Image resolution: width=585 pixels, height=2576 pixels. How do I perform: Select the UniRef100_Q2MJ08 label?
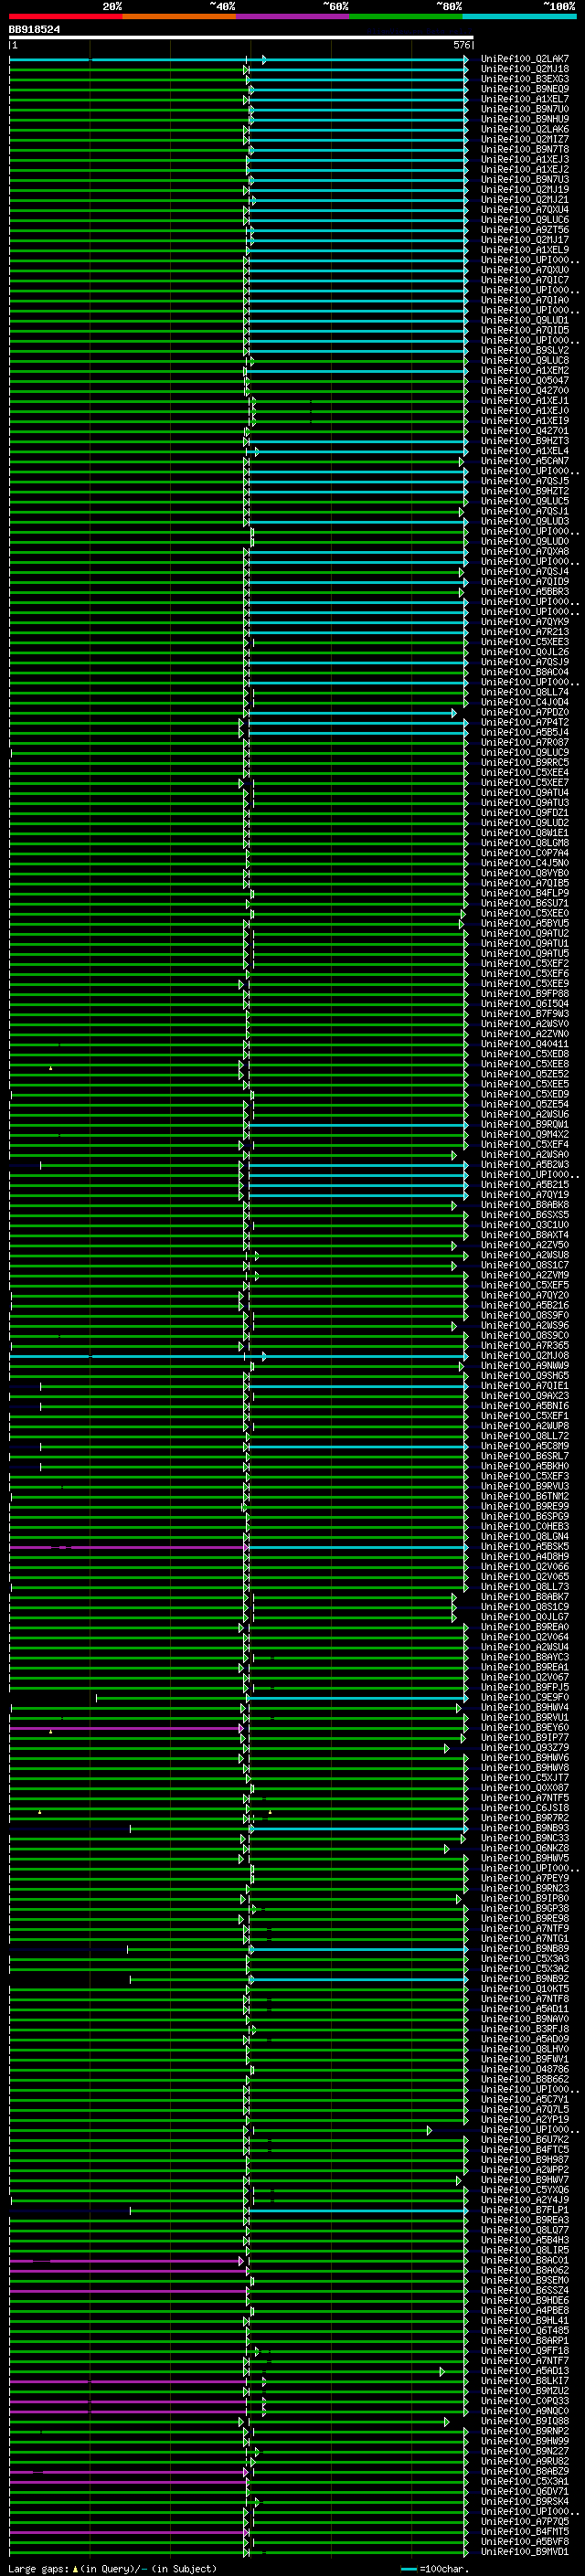[x=525, y=1356]
